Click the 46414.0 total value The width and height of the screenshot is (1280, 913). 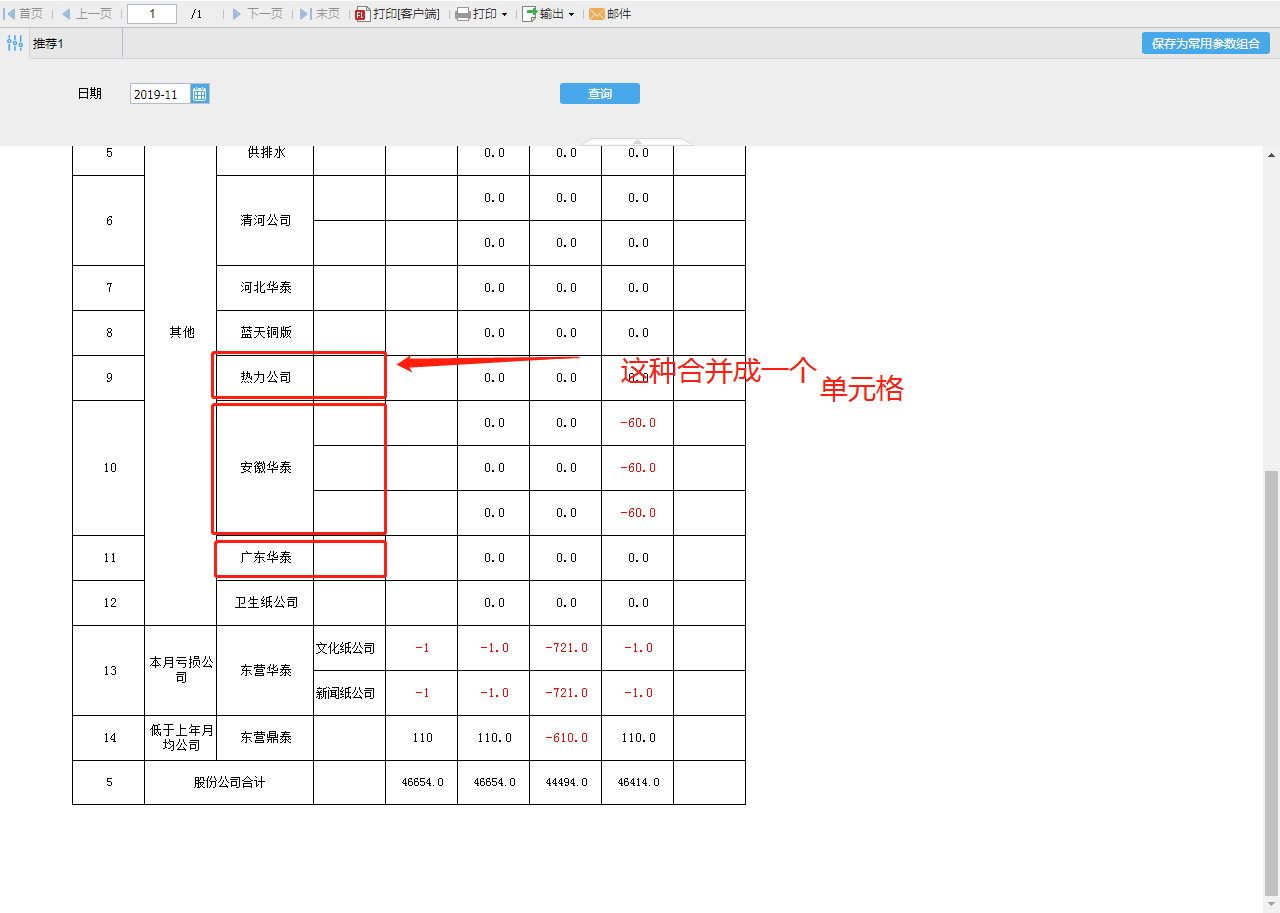(x=638, y=783)
